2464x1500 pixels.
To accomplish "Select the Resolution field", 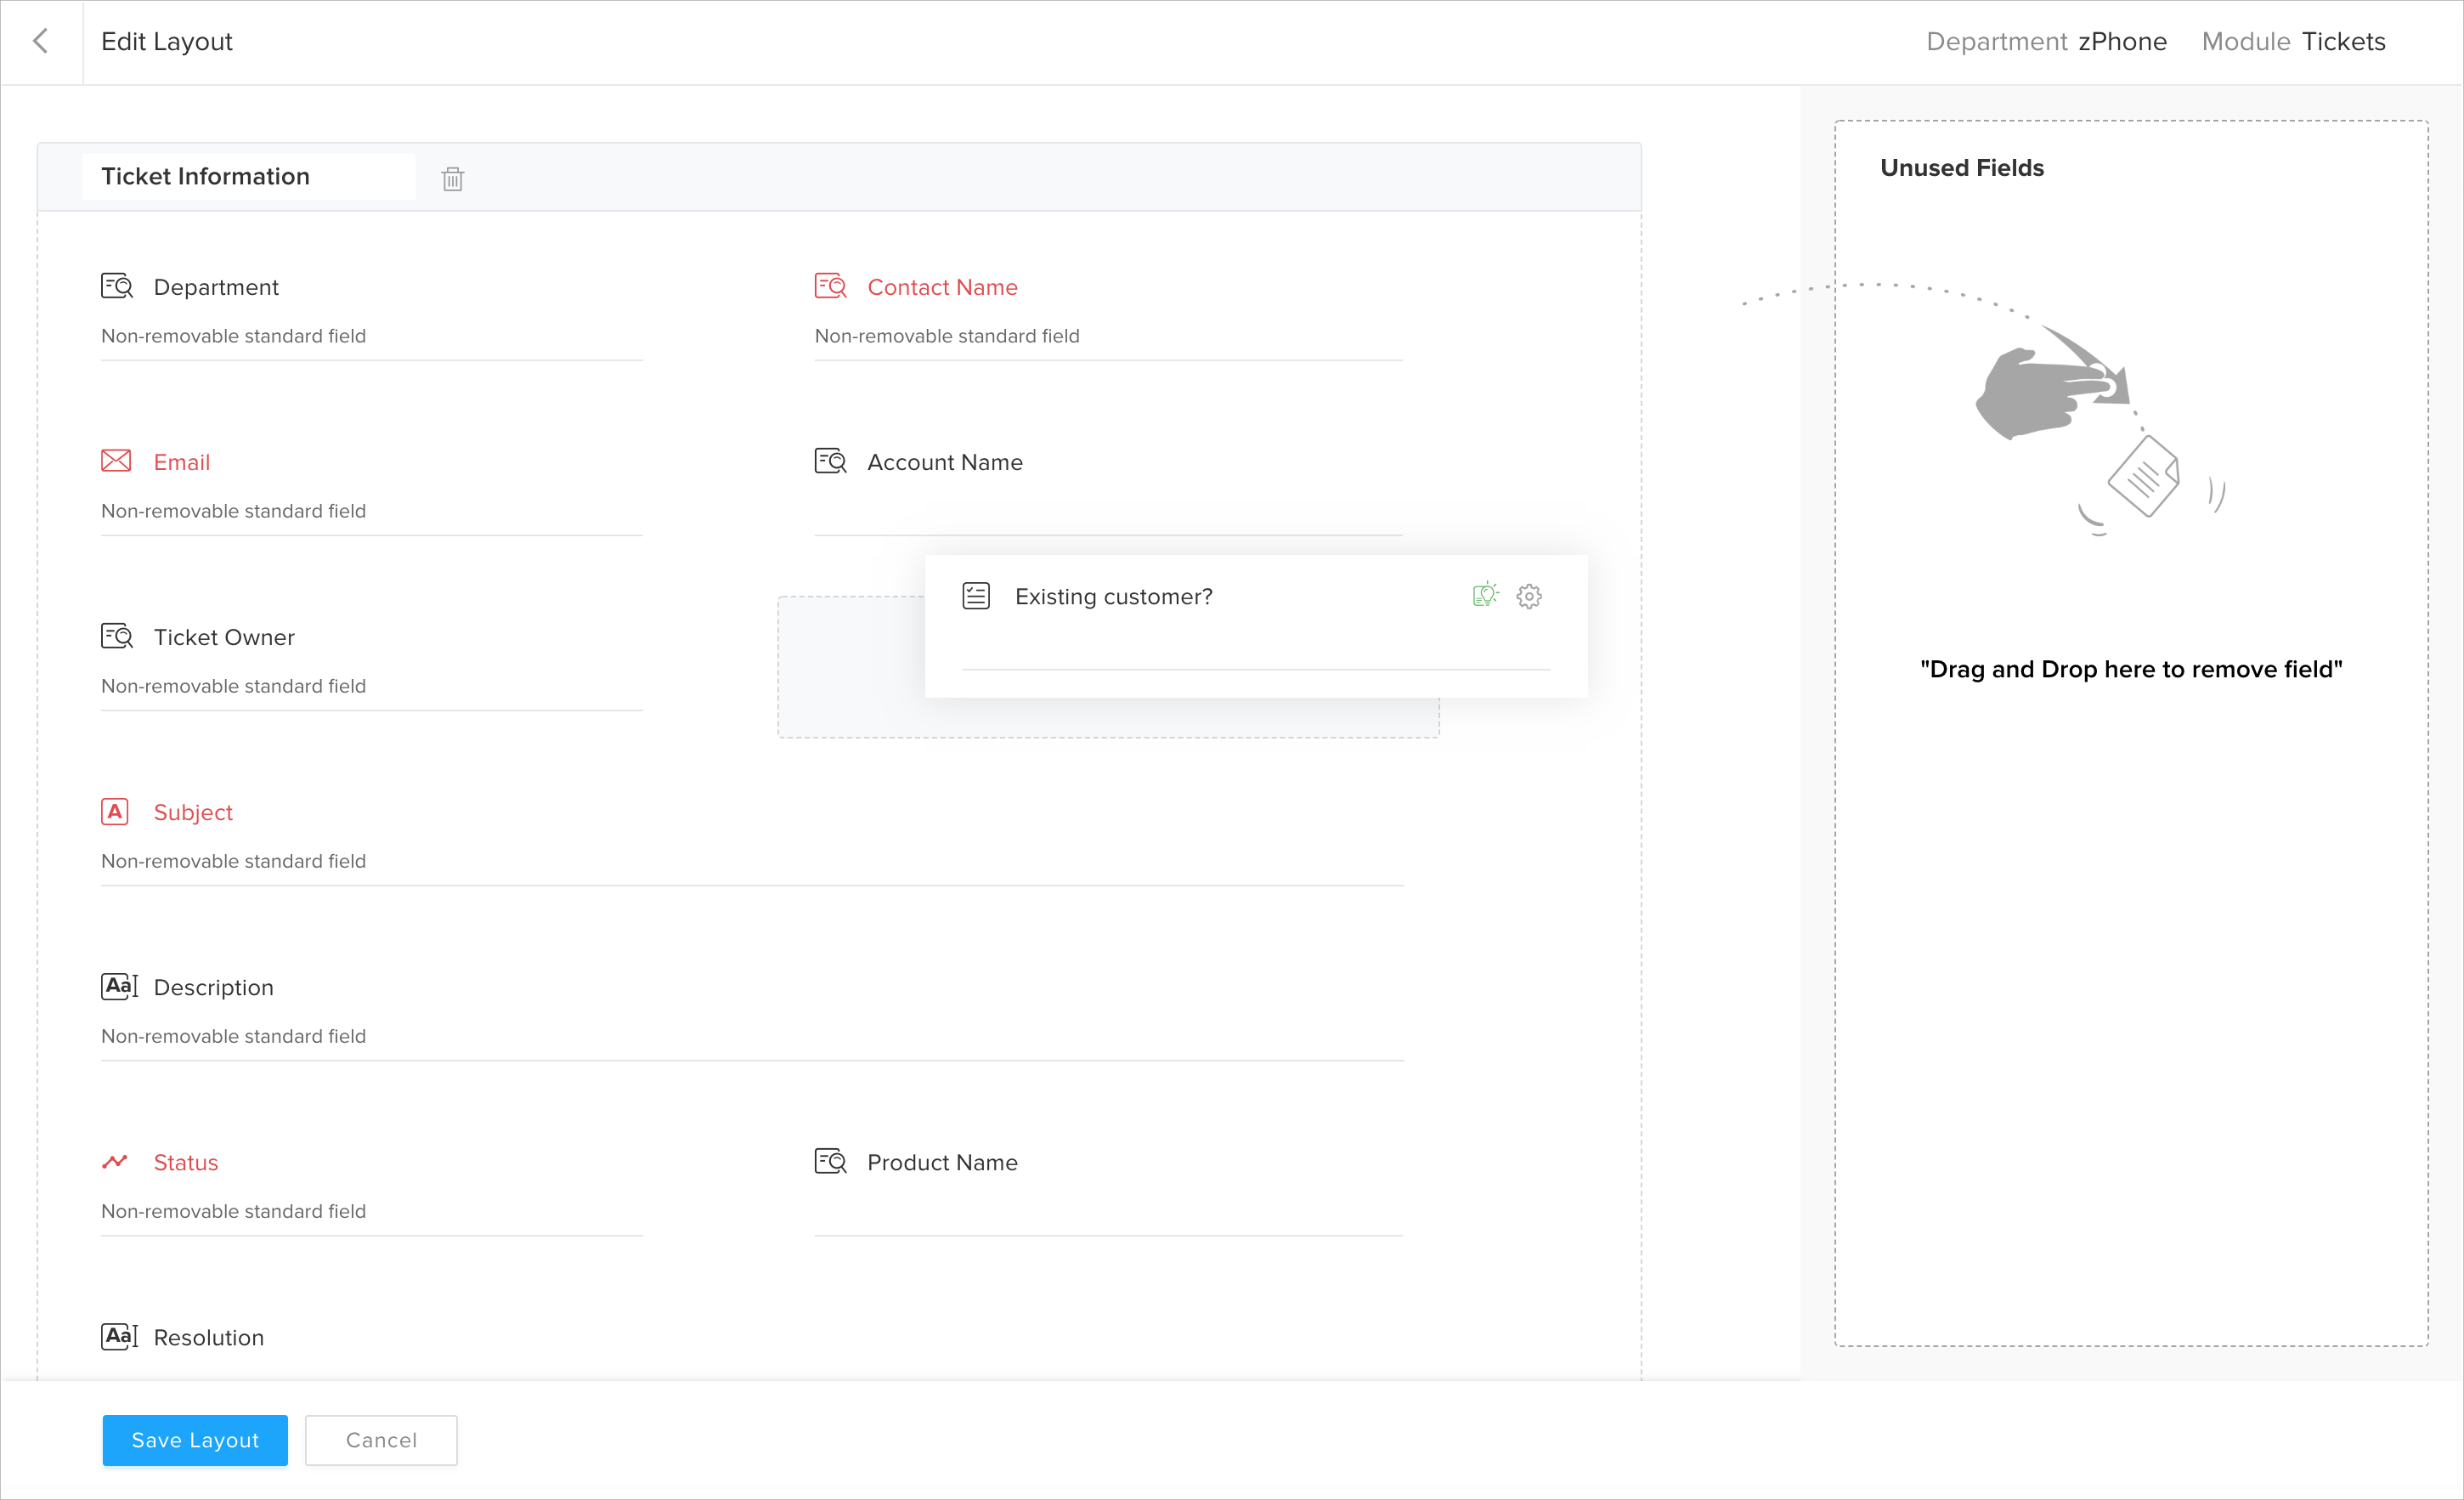I will (208, 1338).
